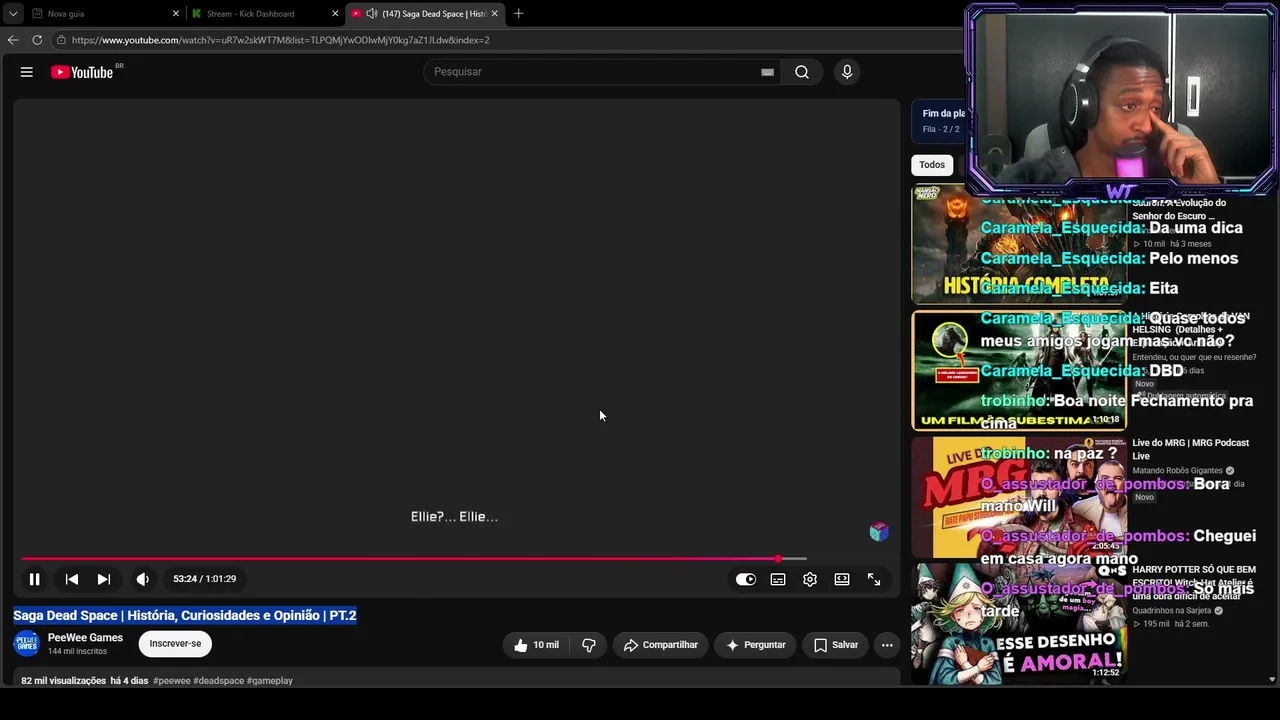
Task: Click the 53:24 / 1:01:29 time display
Action: point(204,579)
